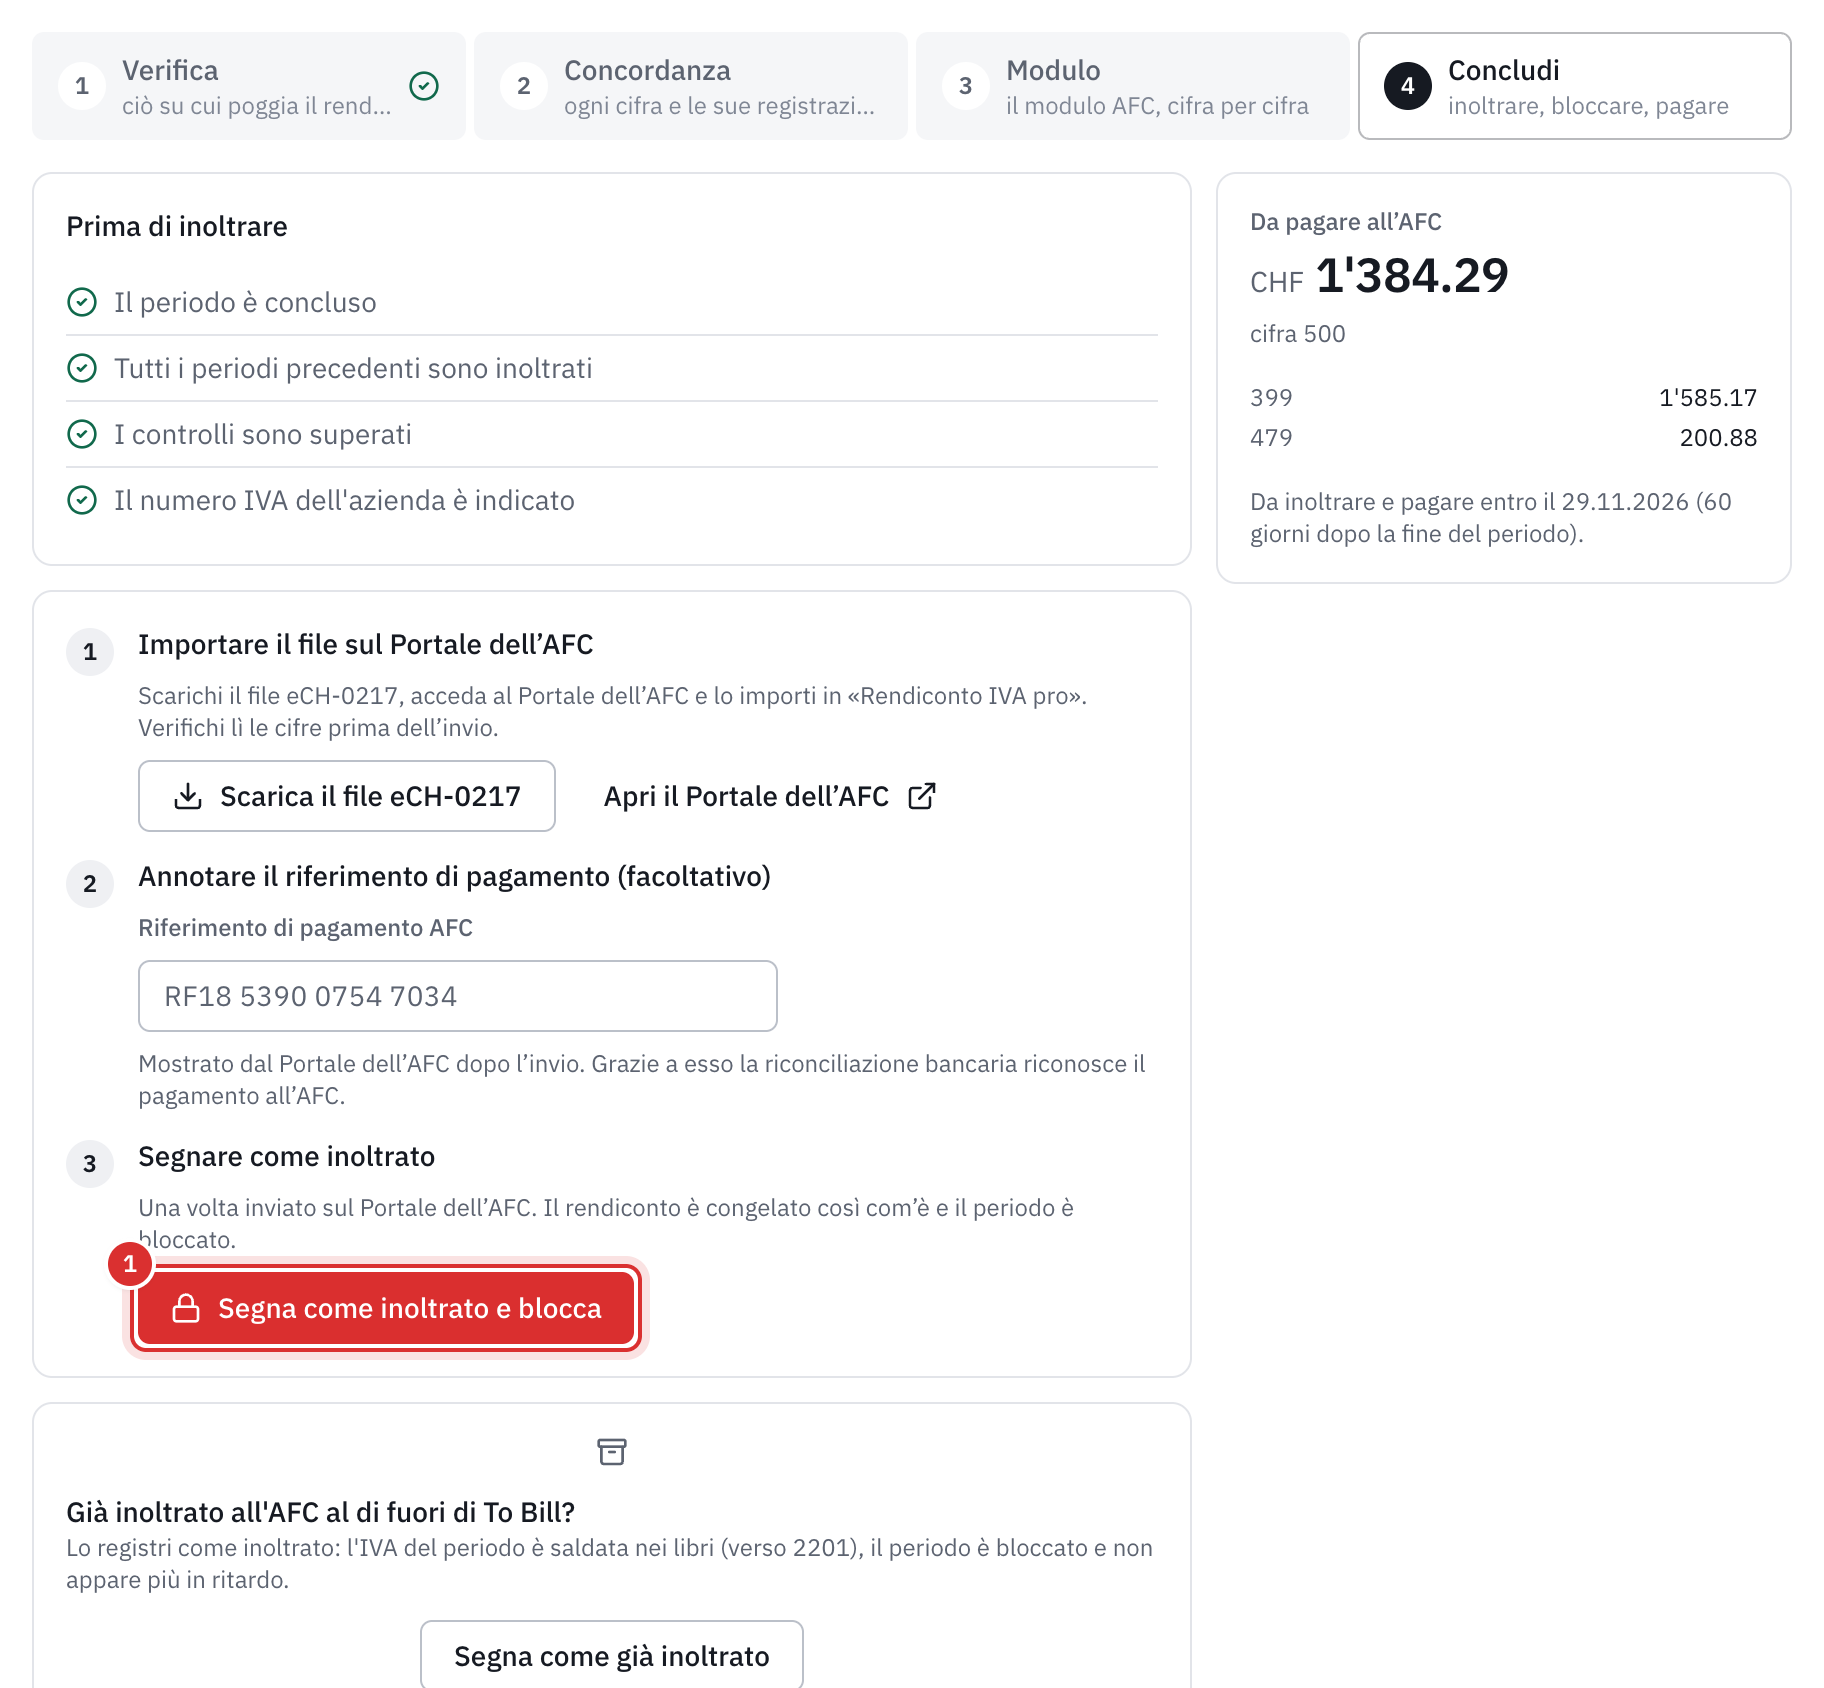Click 'Segna come già inoltrato' button
The image size is (1824, 1688).
[612, 1656]
